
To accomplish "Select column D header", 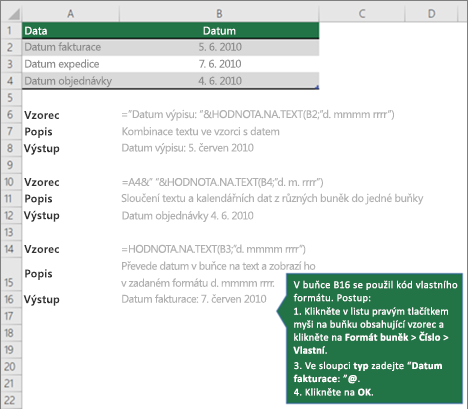I will tap(431, 14).
